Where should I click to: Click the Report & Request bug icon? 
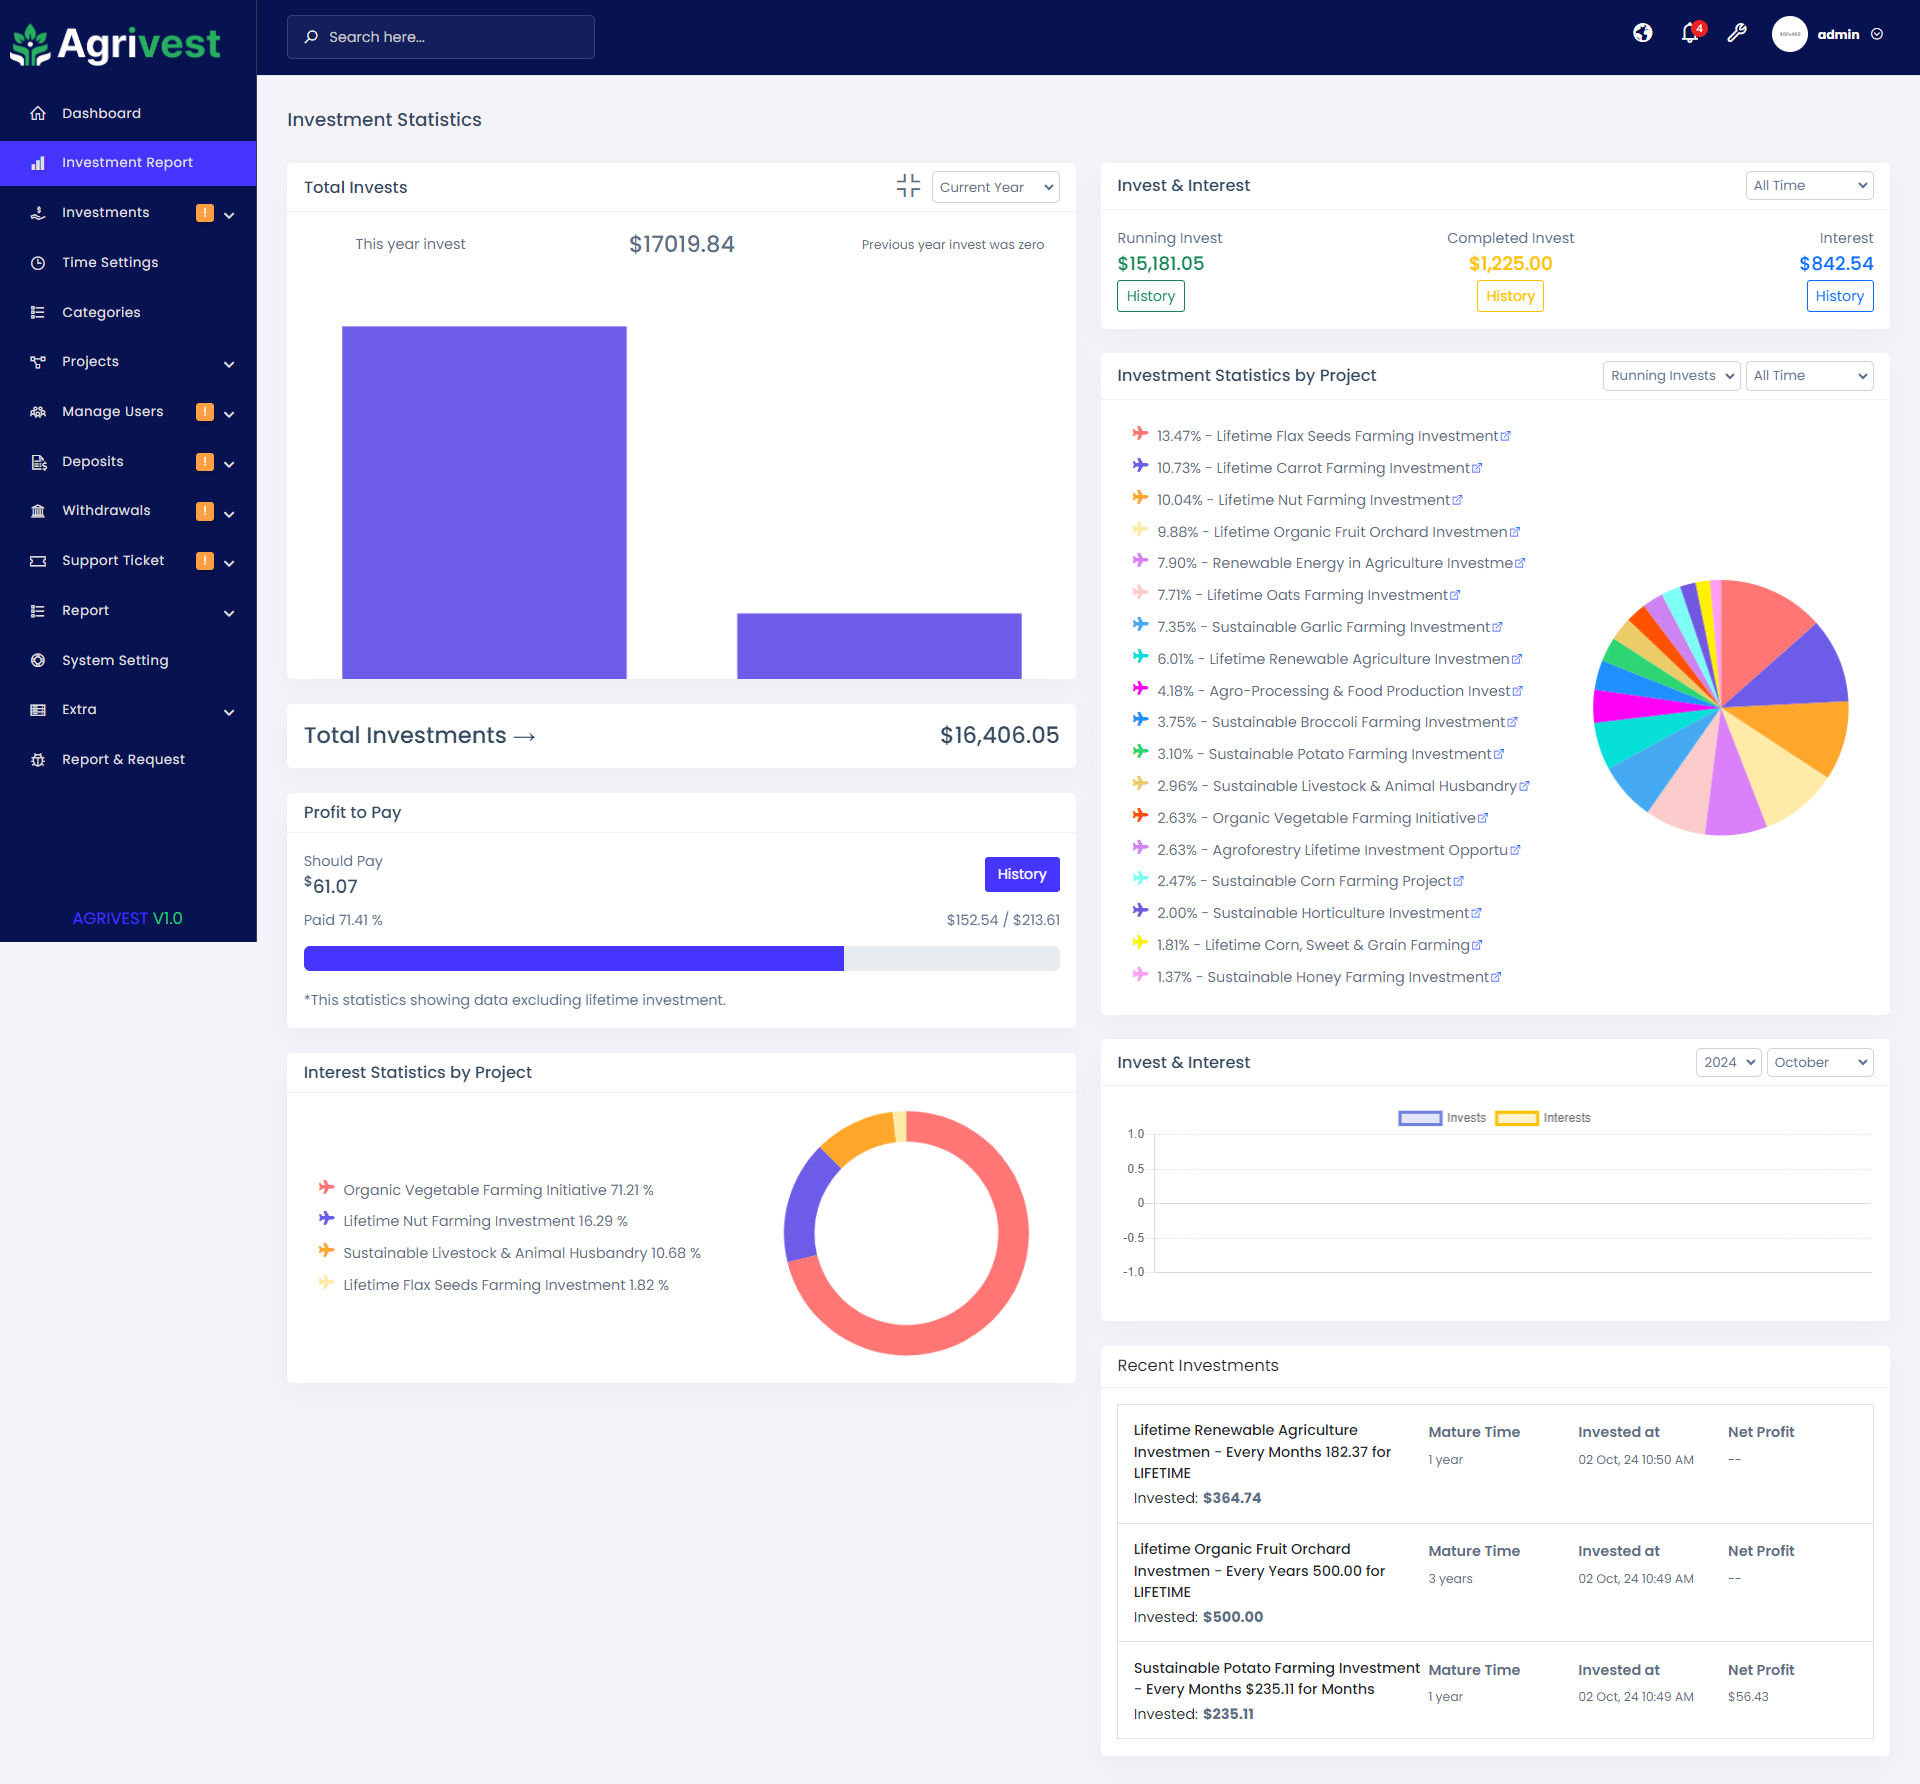[38, 760]
